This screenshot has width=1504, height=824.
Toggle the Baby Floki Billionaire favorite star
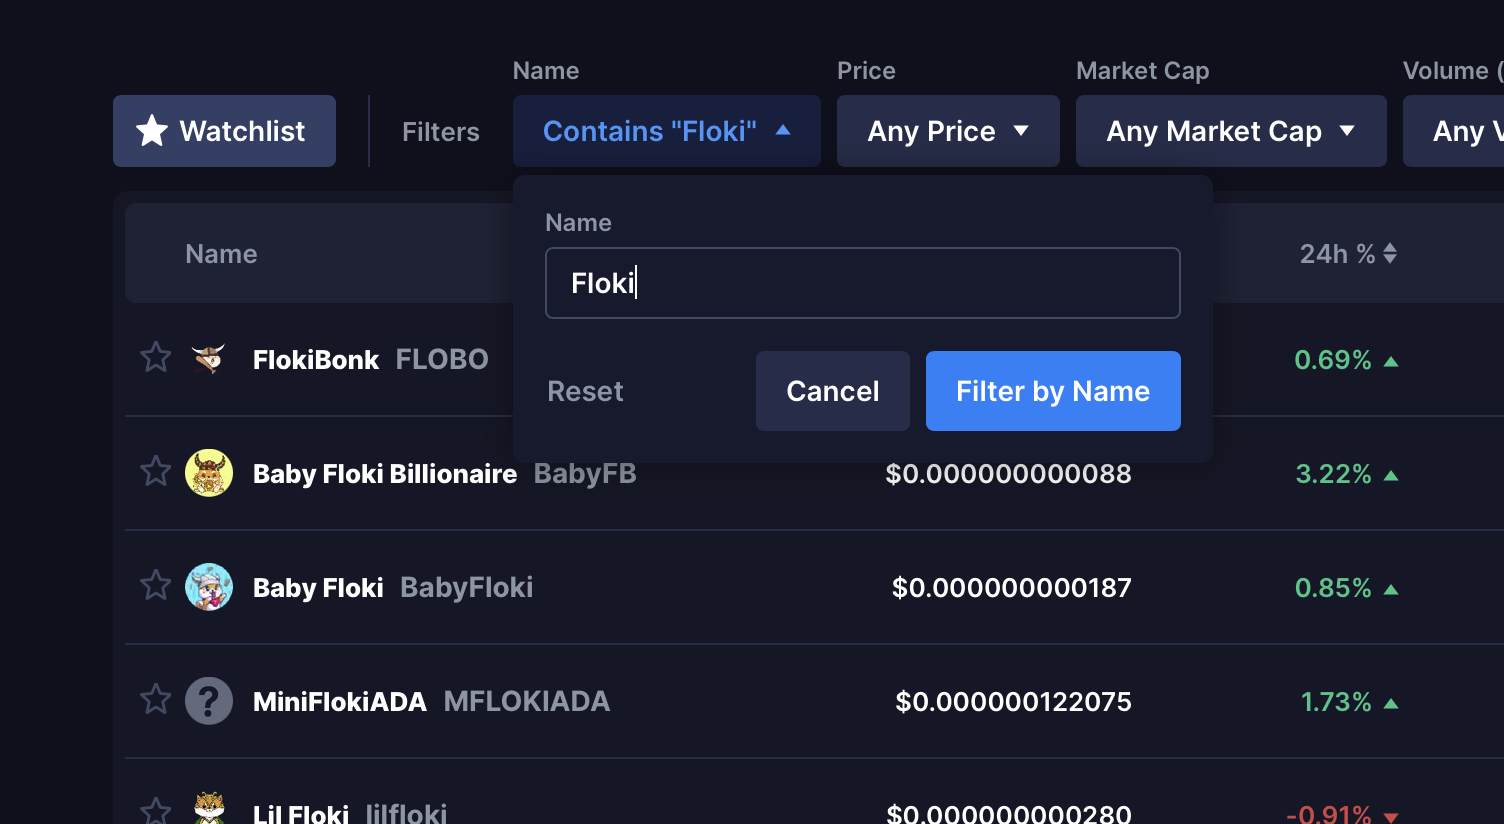tap(156, 471)
